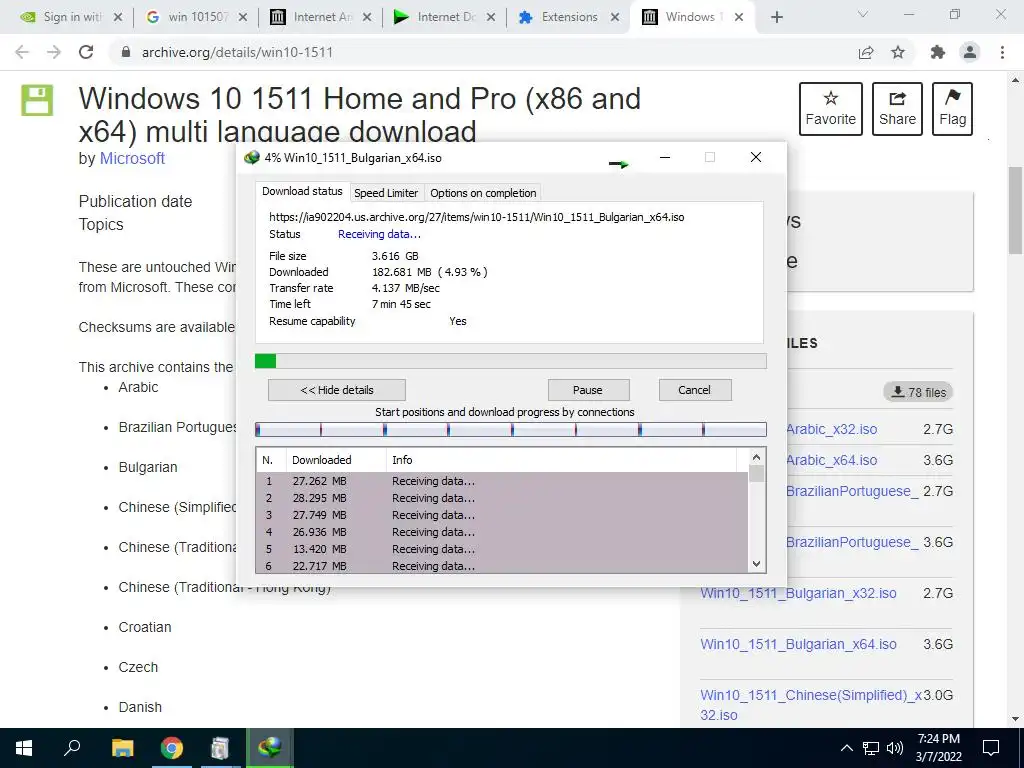1024x768 pixels.
Task: Open File Explorer from taskbar
Action: 122,748
